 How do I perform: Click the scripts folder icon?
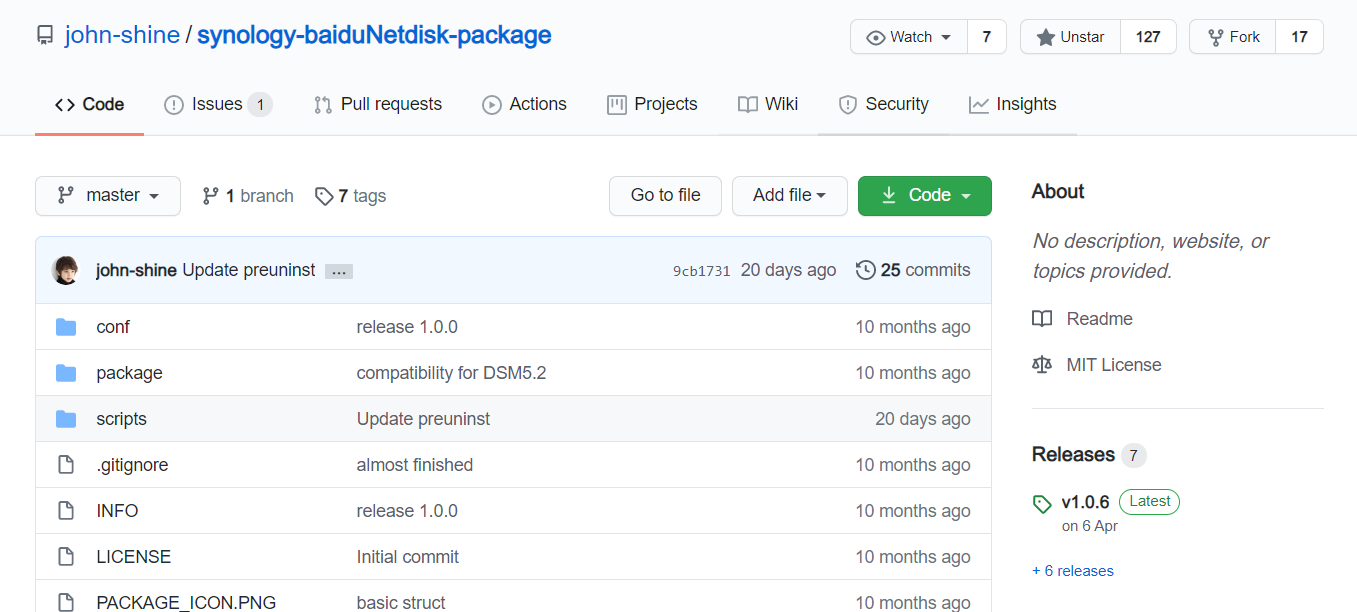[66, 419]
